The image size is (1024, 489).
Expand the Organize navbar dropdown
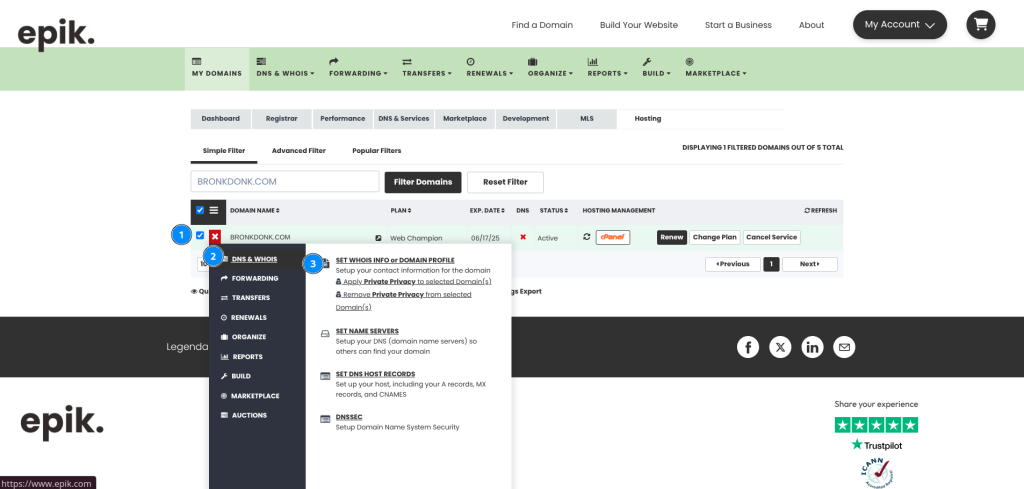tap(551, 68)
